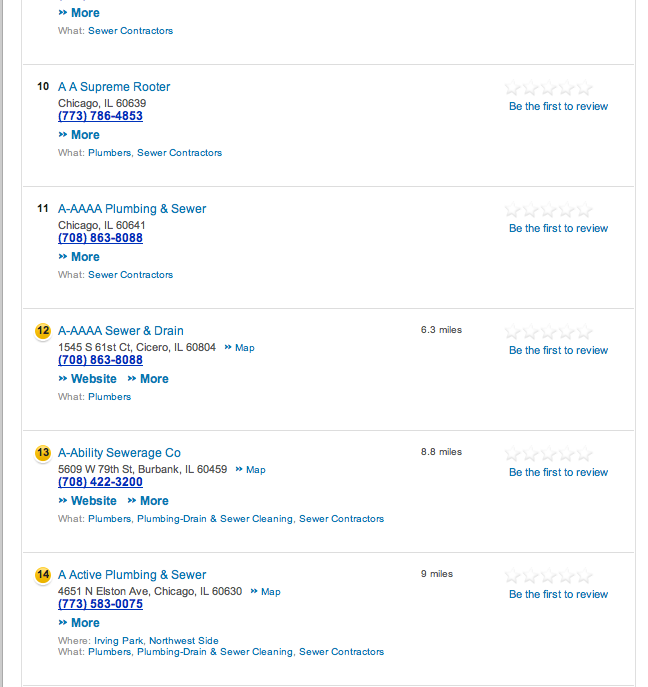The image size is (648, 687).
Task: Click the yellow map pin number 13
Action: [x=43, y=453]
